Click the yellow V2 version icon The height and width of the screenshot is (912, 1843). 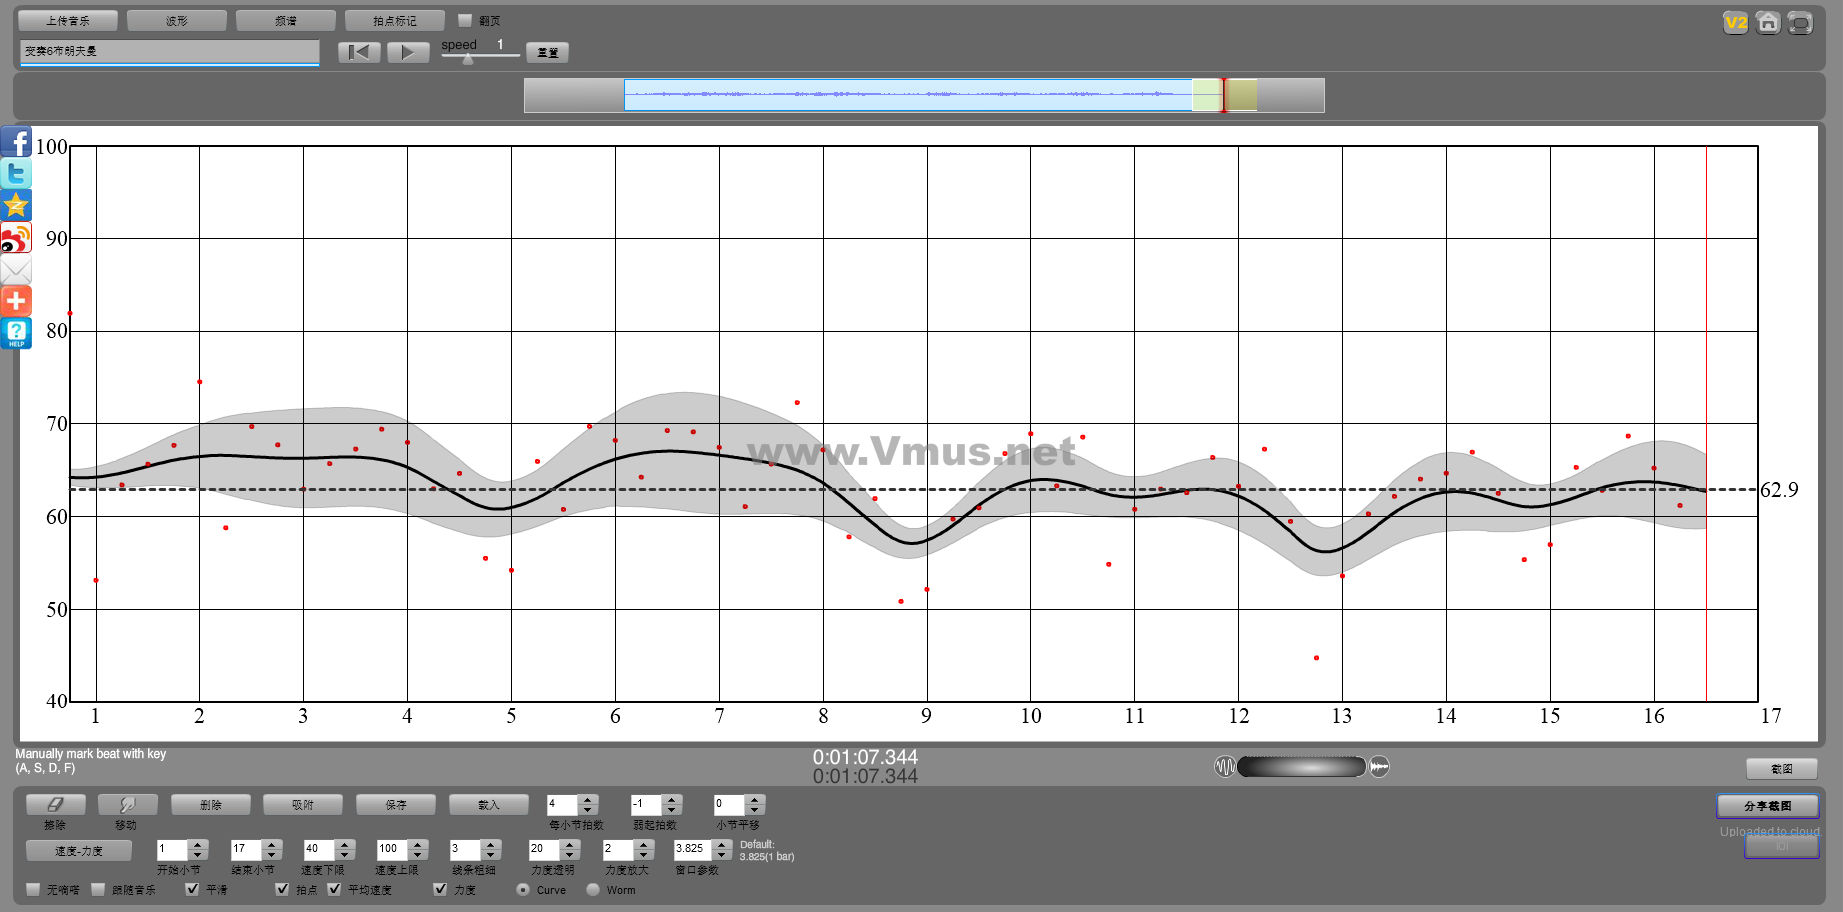[1736, 23]
